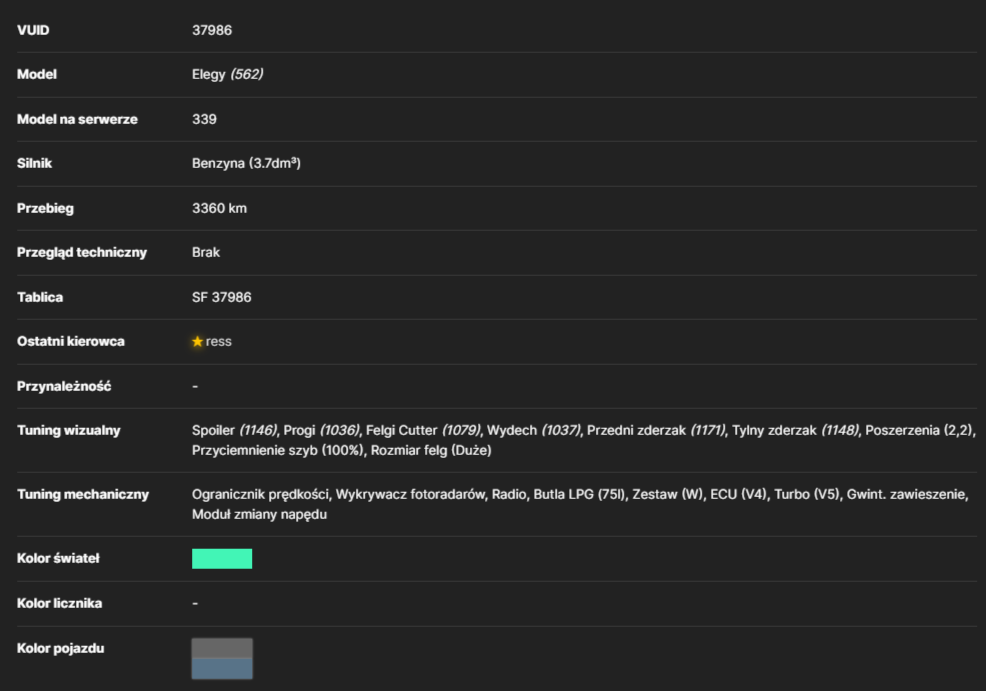Select the server model value 339
Viewport: 986px width, 691px height.
pyautogui.click(x=204, y=119)
